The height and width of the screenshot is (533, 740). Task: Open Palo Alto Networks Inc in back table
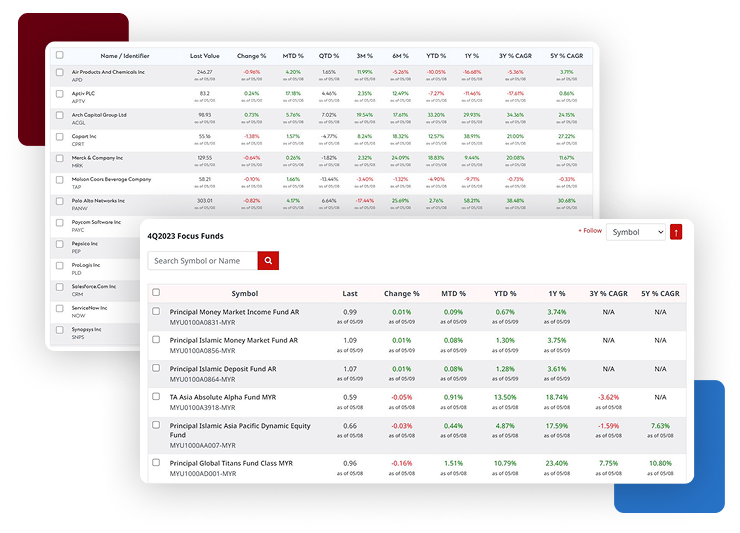click(x=98, y=201)
